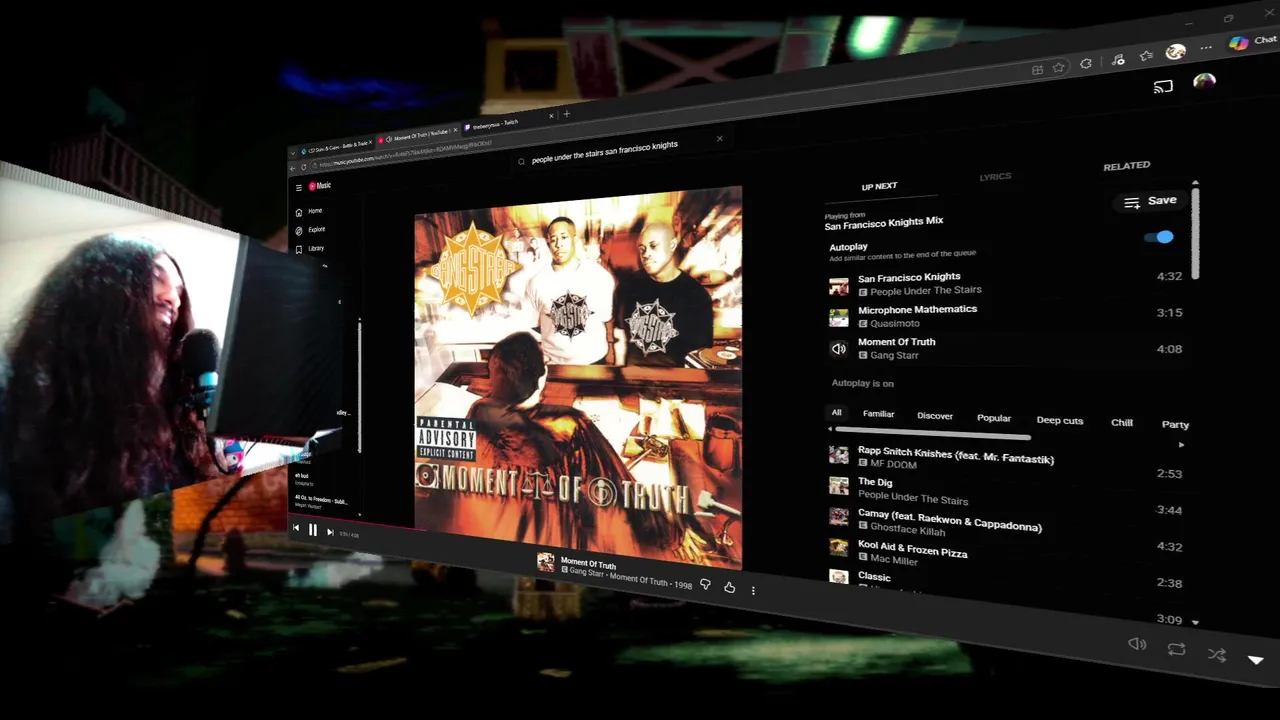The image size is (1280, 720).
Task: Switch to the LYRICS tab
Action: 995,176
